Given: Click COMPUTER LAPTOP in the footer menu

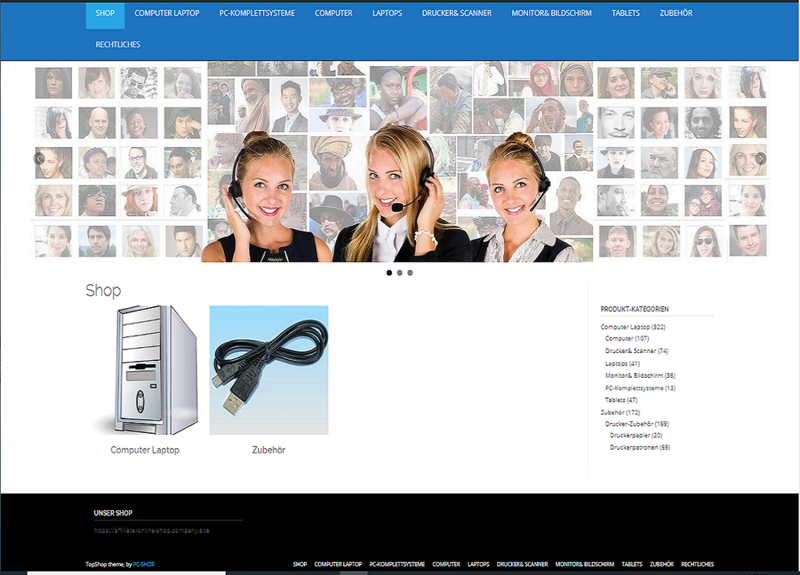Looking at the screenshot, I should click(338, 564).
